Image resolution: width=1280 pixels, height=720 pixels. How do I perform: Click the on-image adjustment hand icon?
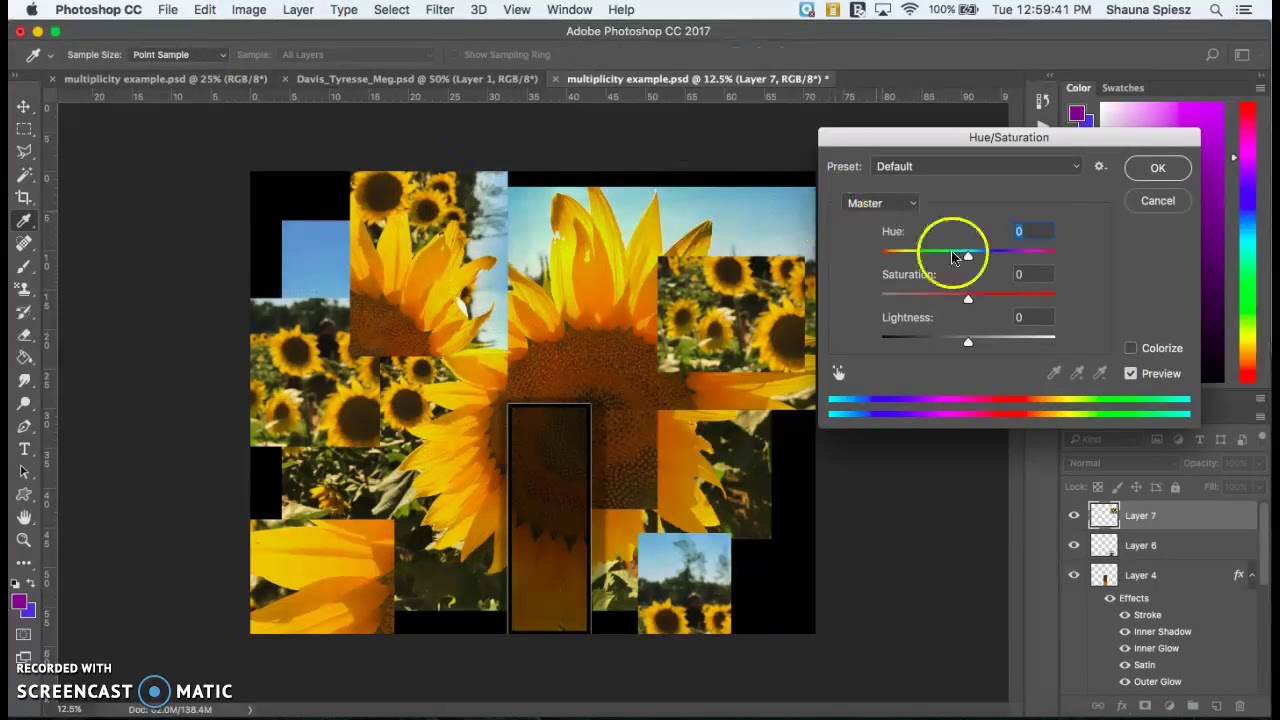point(838,373)
